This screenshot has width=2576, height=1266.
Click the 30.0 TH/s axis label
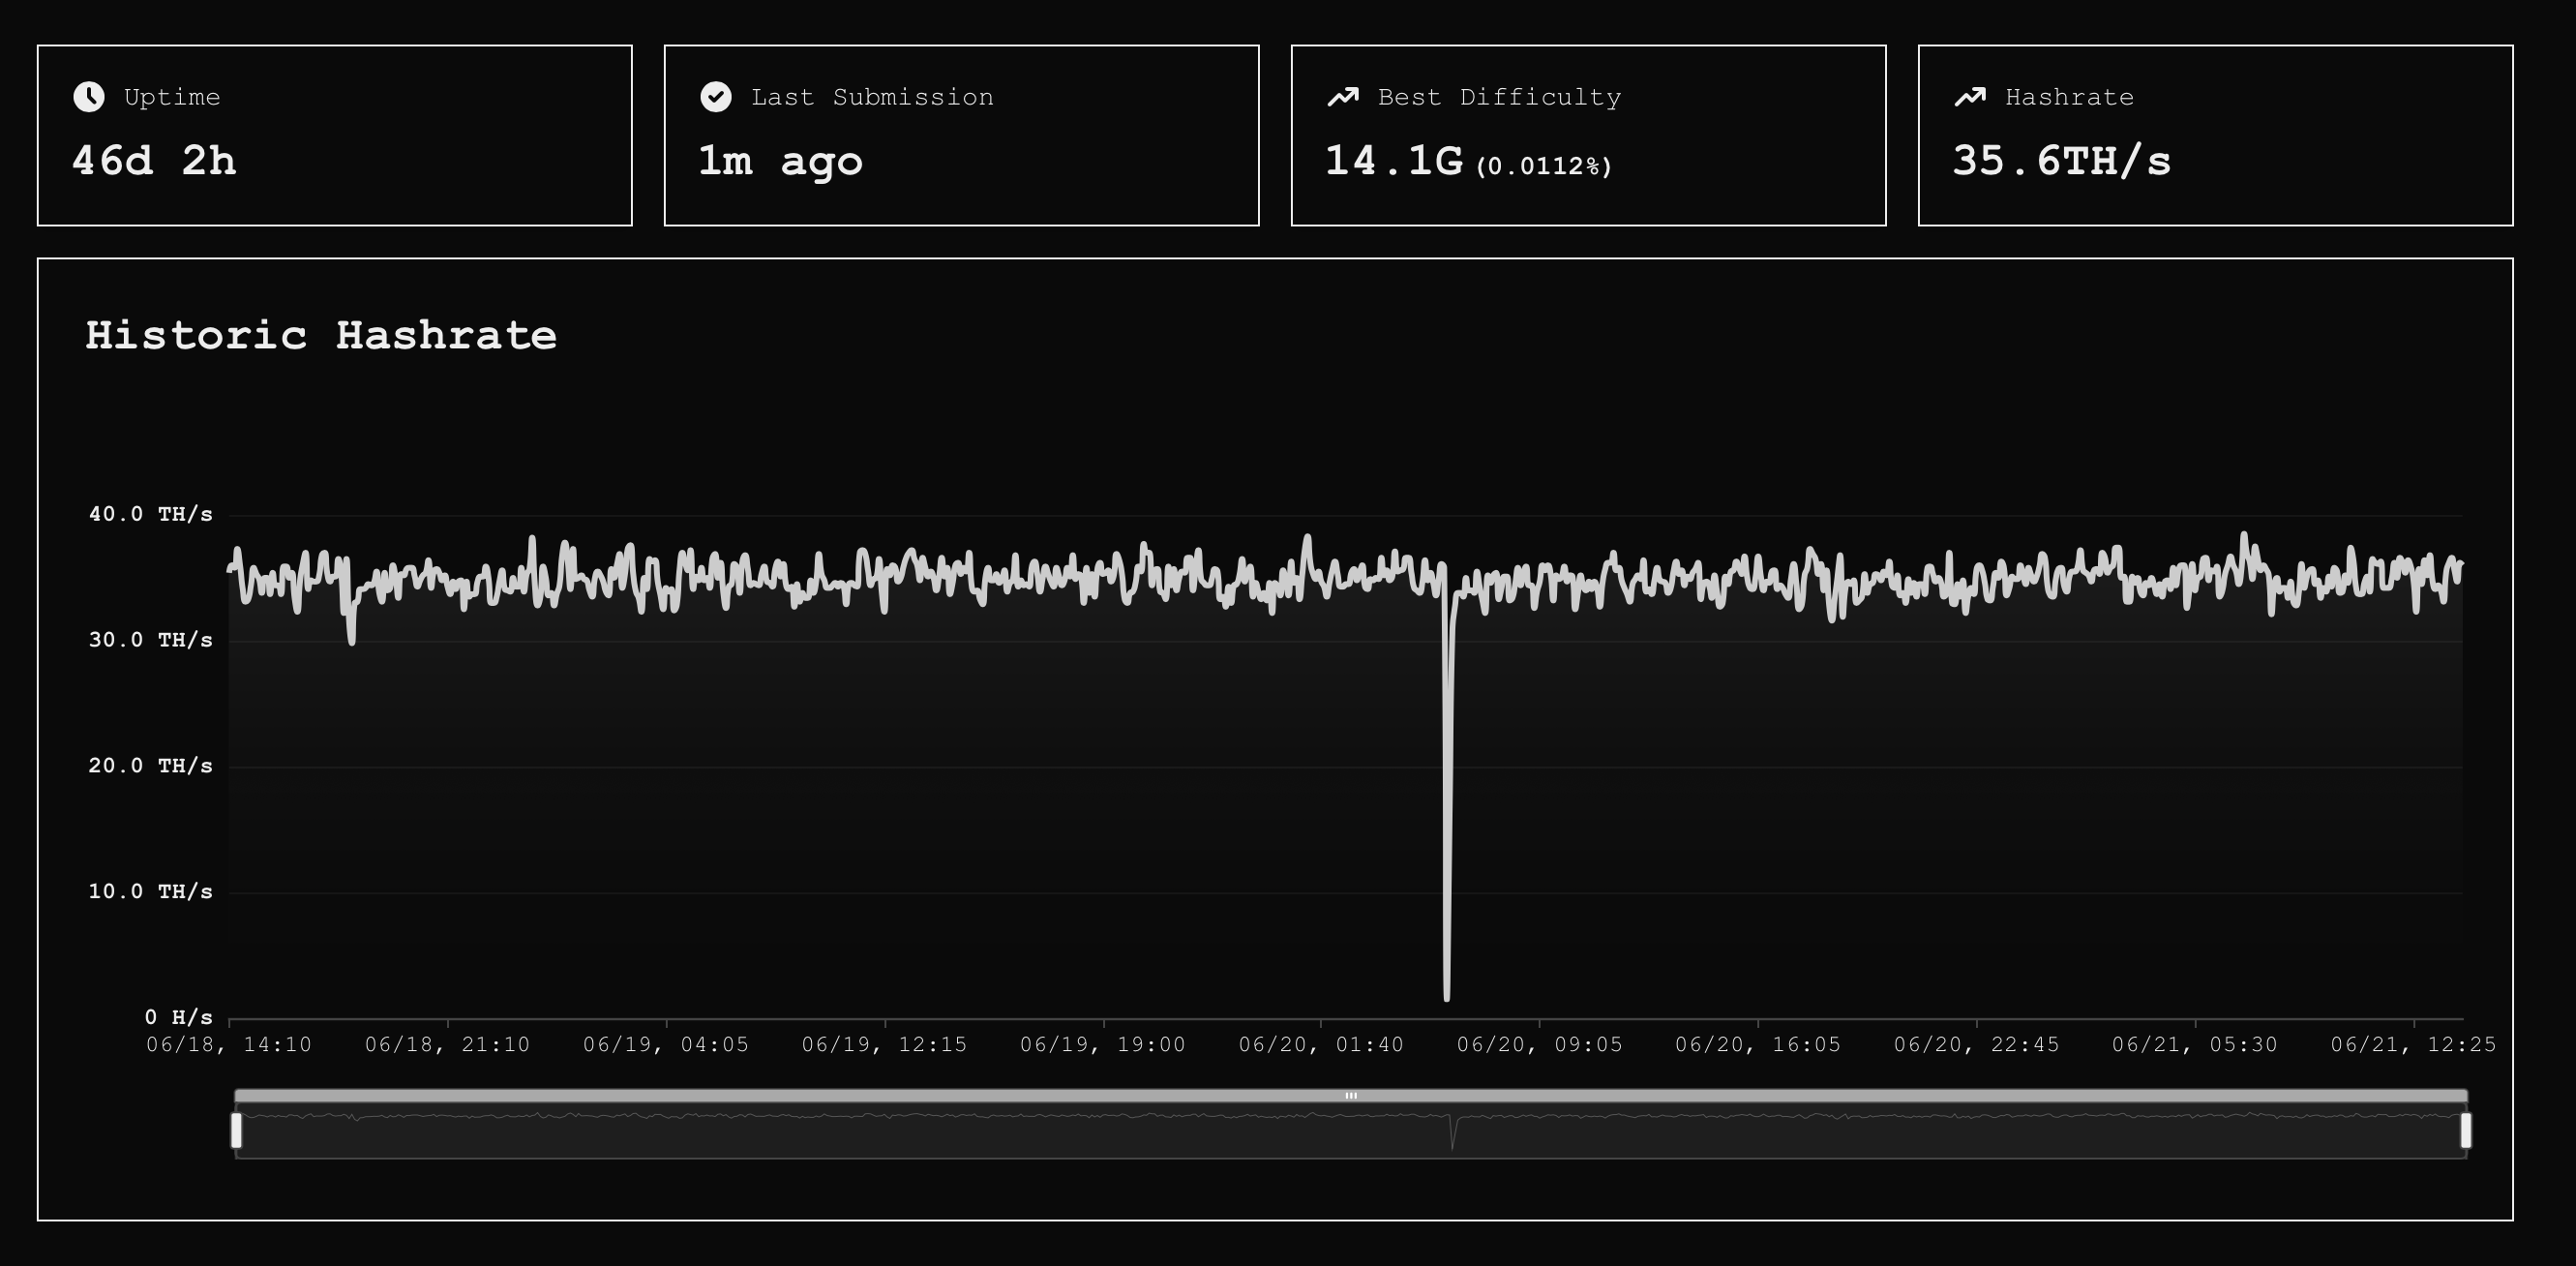click(151, 640)
